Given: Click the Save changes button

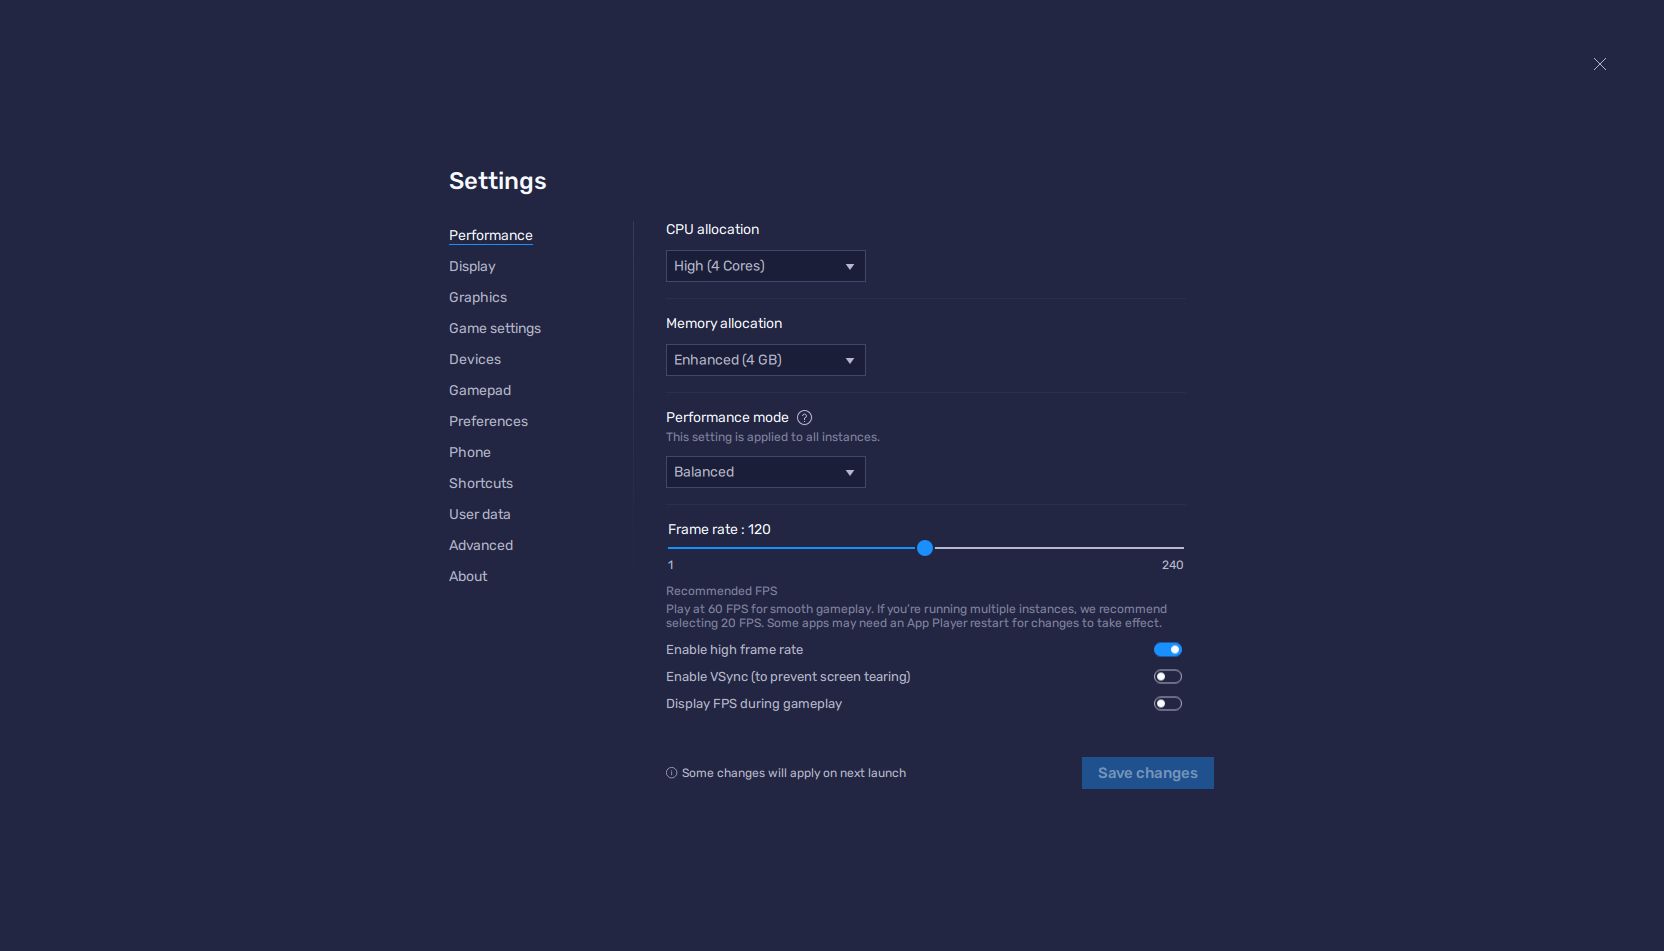Looking at the screenshot, I should (x=1147, y=772).
